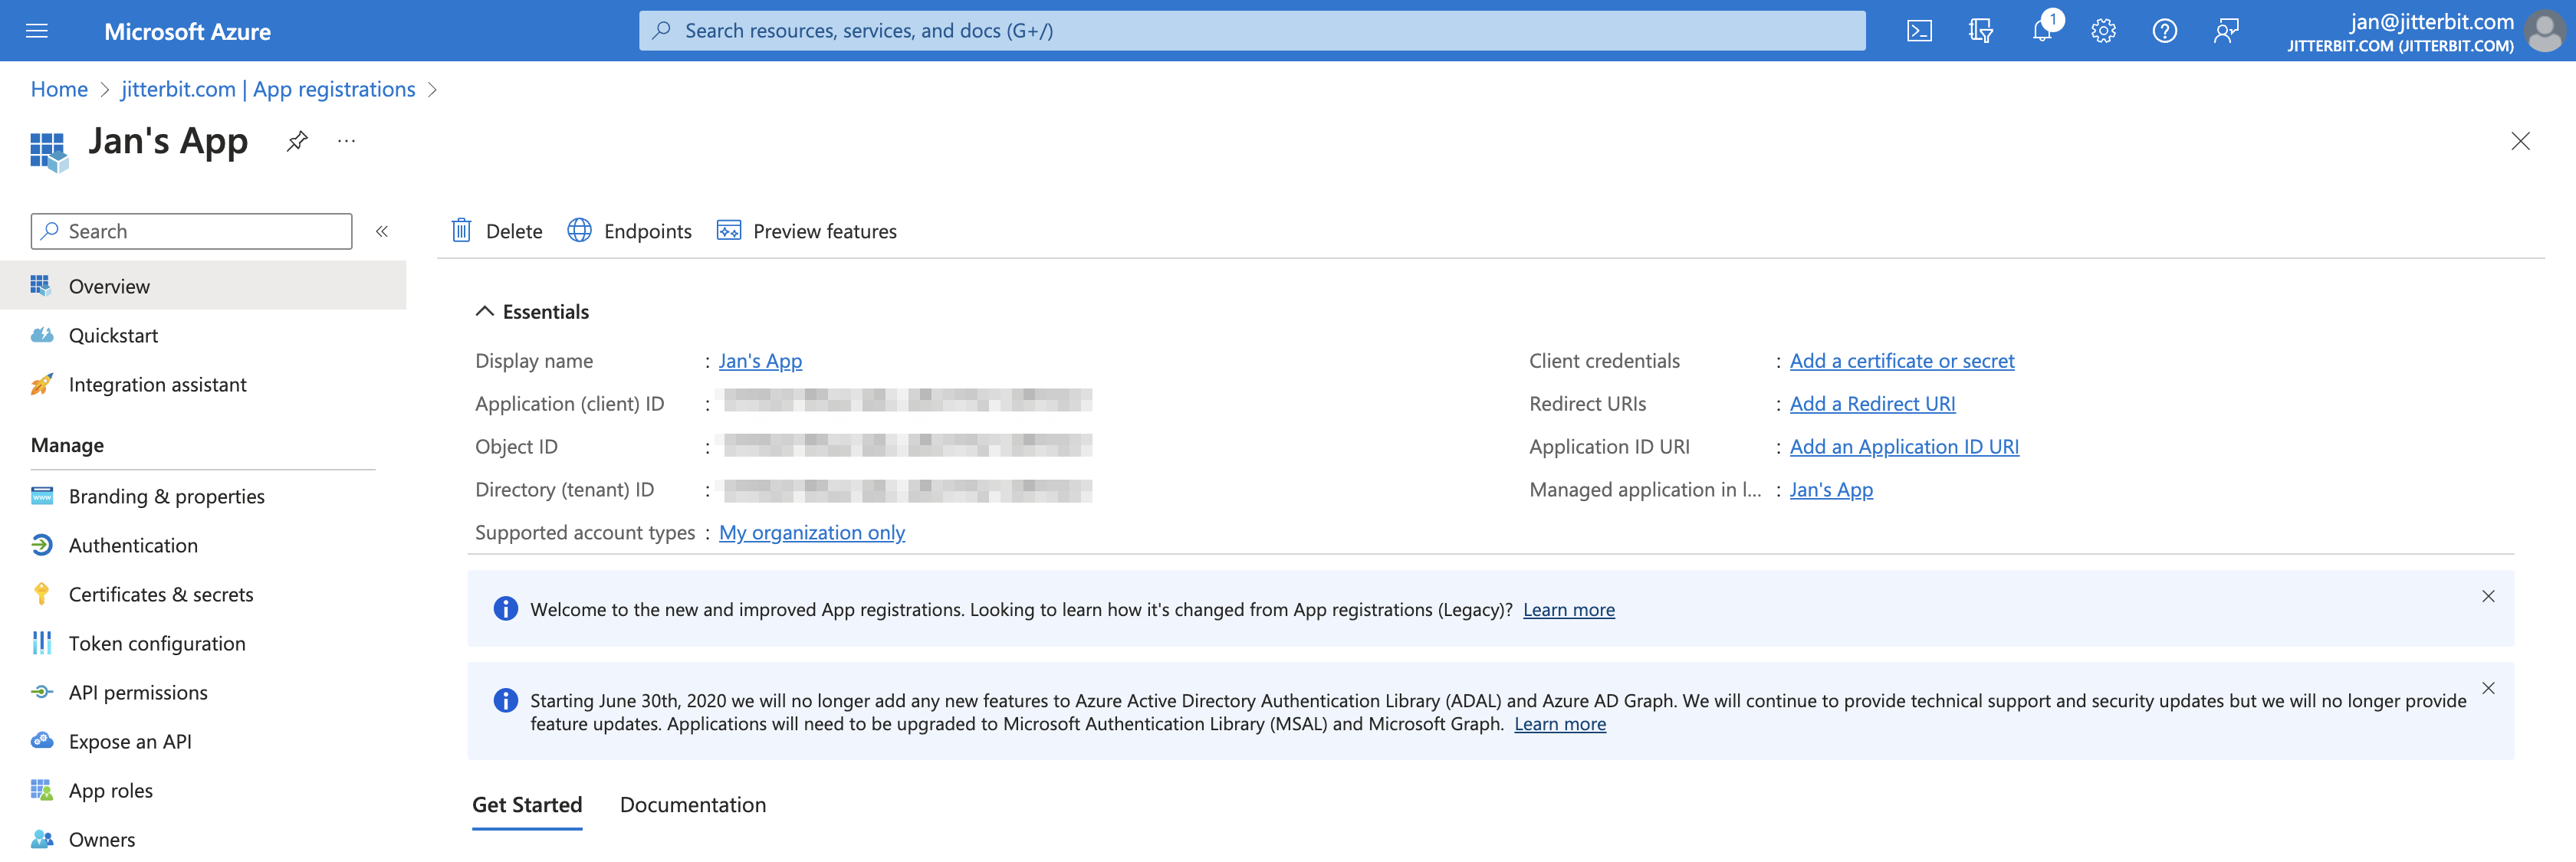Click the Endpoints button
The height and width of the screenshot is (862, 2576).
click(629, 228)
